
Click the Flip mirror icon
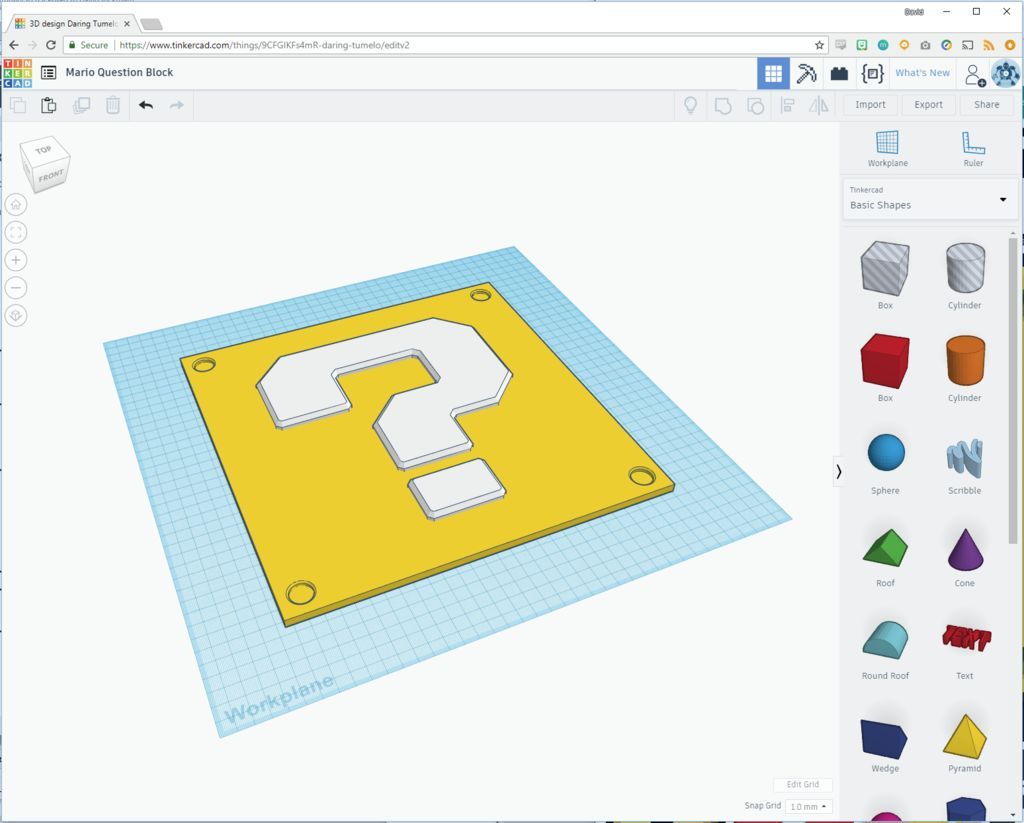tap(819, 106)
